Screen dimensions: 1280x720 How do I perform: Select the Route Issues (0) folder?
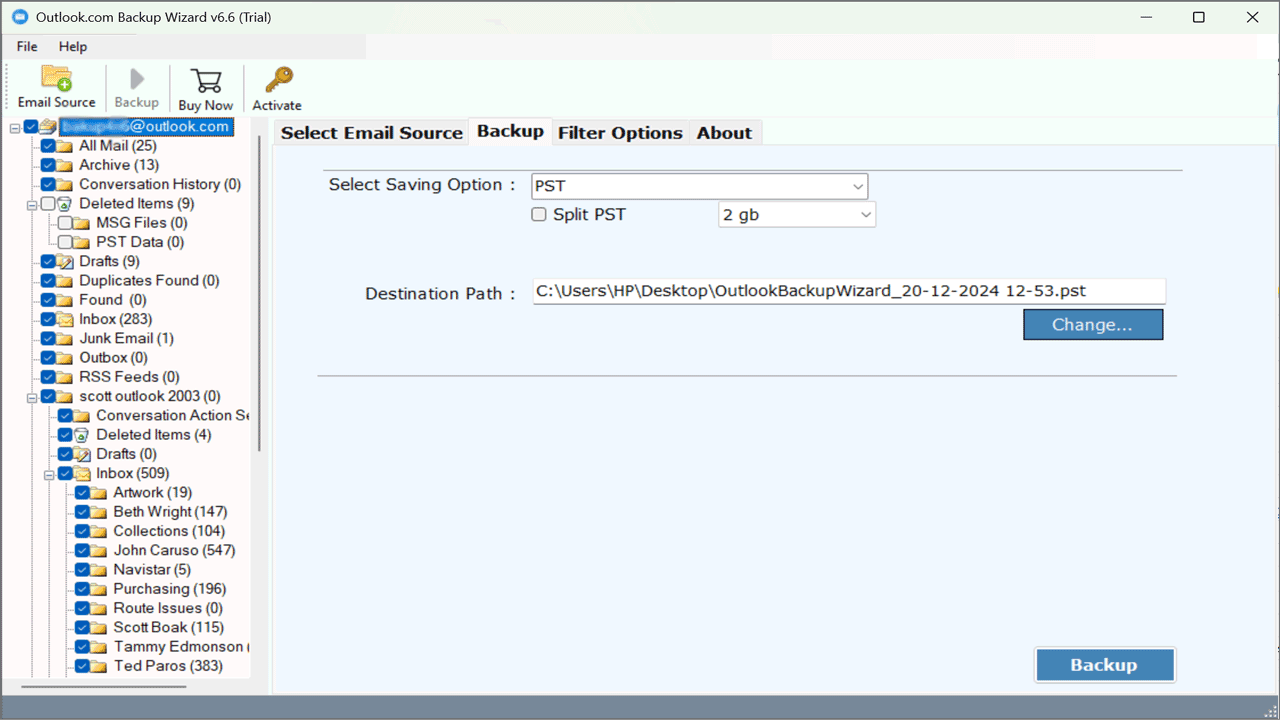tap(168, 608)
